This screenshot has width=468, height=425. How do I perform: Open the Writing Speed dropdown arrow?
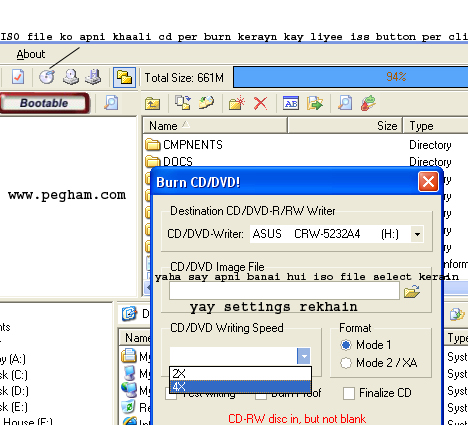pos(304,356)
